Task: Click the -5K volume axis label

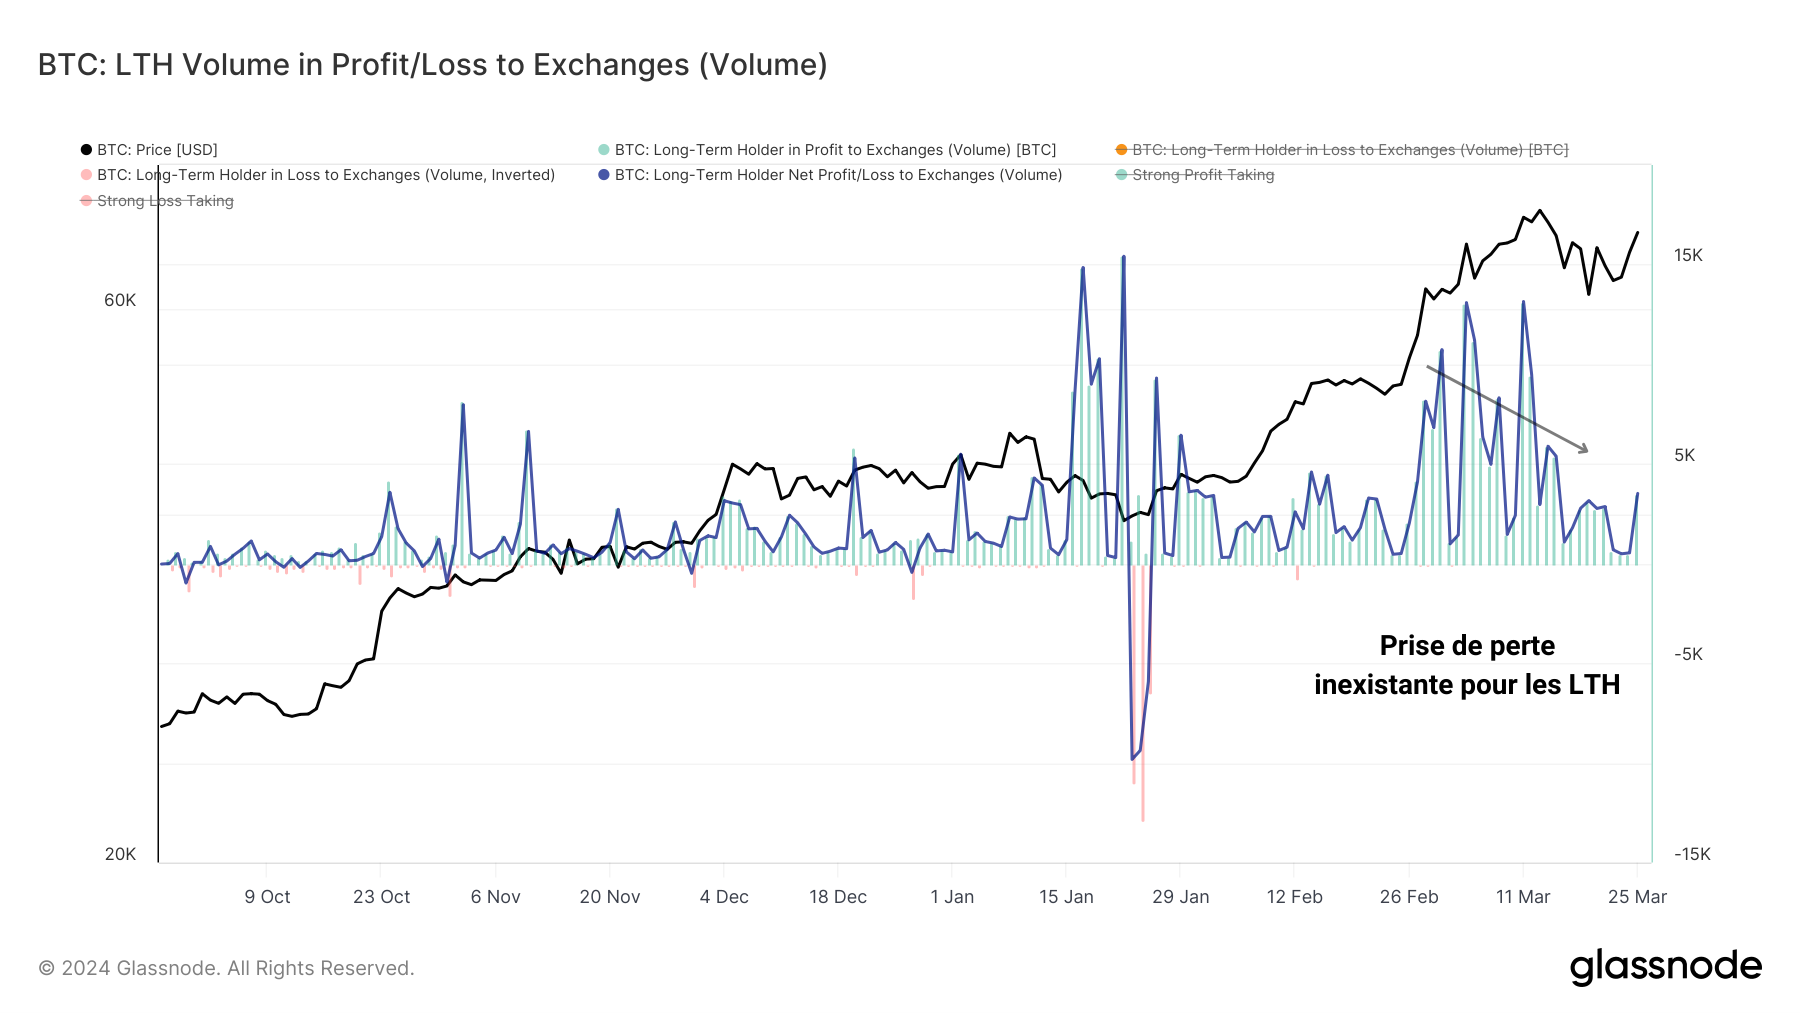Action: [x=1688, y=654]
